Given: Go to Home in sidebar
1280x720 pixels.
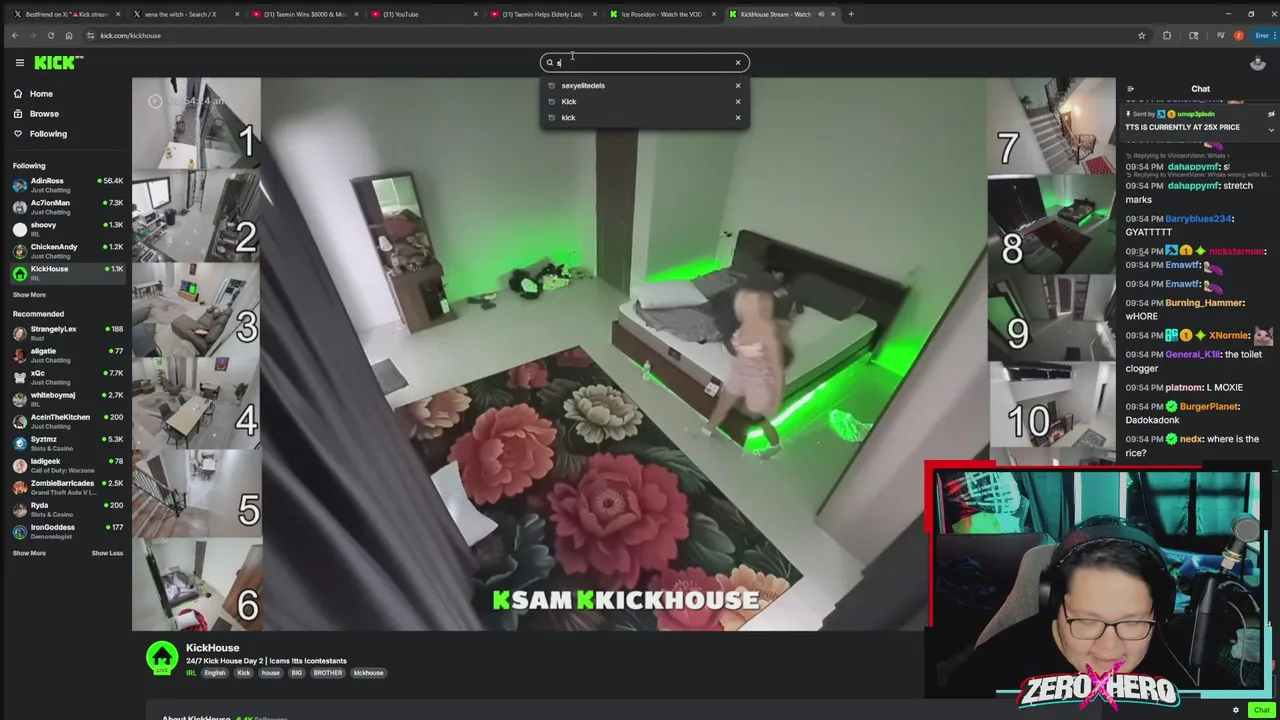Looking at the screenshot, I should click(x=41, y=93).
